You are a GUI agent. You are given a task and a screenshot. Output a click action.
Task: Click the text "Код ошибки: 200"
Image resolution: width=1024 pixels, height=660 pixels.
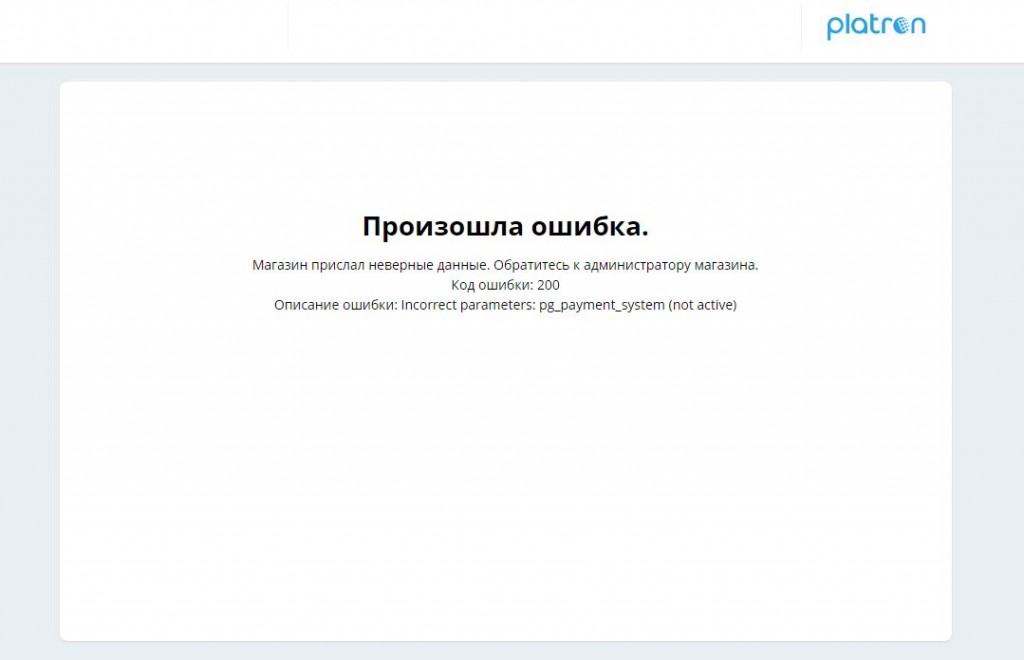coord(505,285)
